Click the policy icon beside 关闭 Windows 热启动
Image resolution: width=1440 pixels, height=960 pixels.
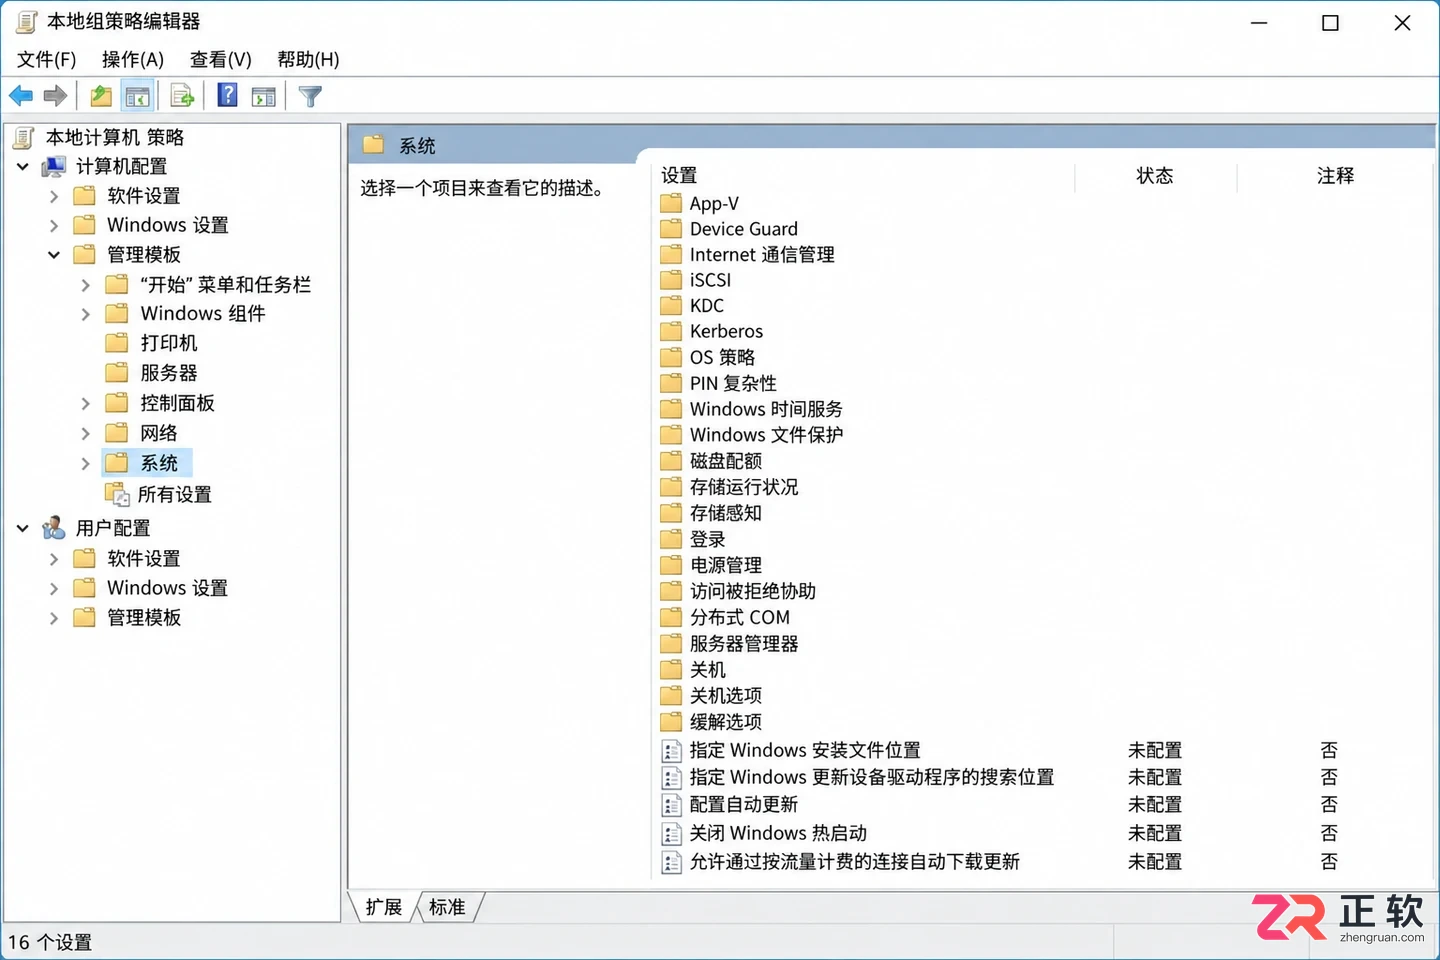672,833
